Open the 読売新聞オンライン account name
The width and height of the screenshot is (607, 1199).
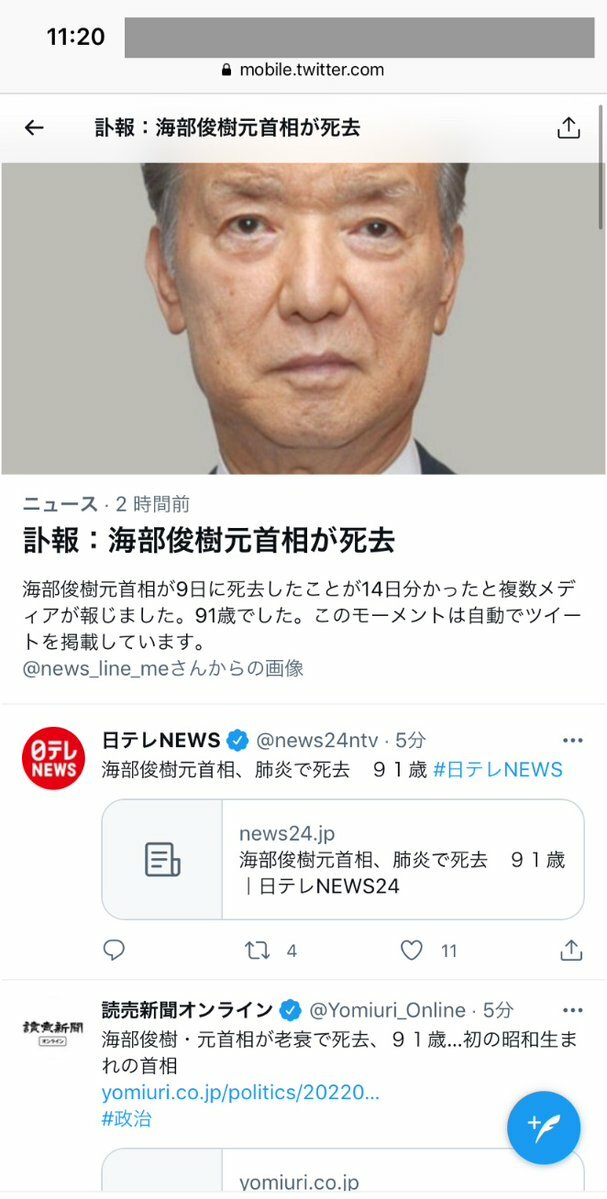point(187,1010)
